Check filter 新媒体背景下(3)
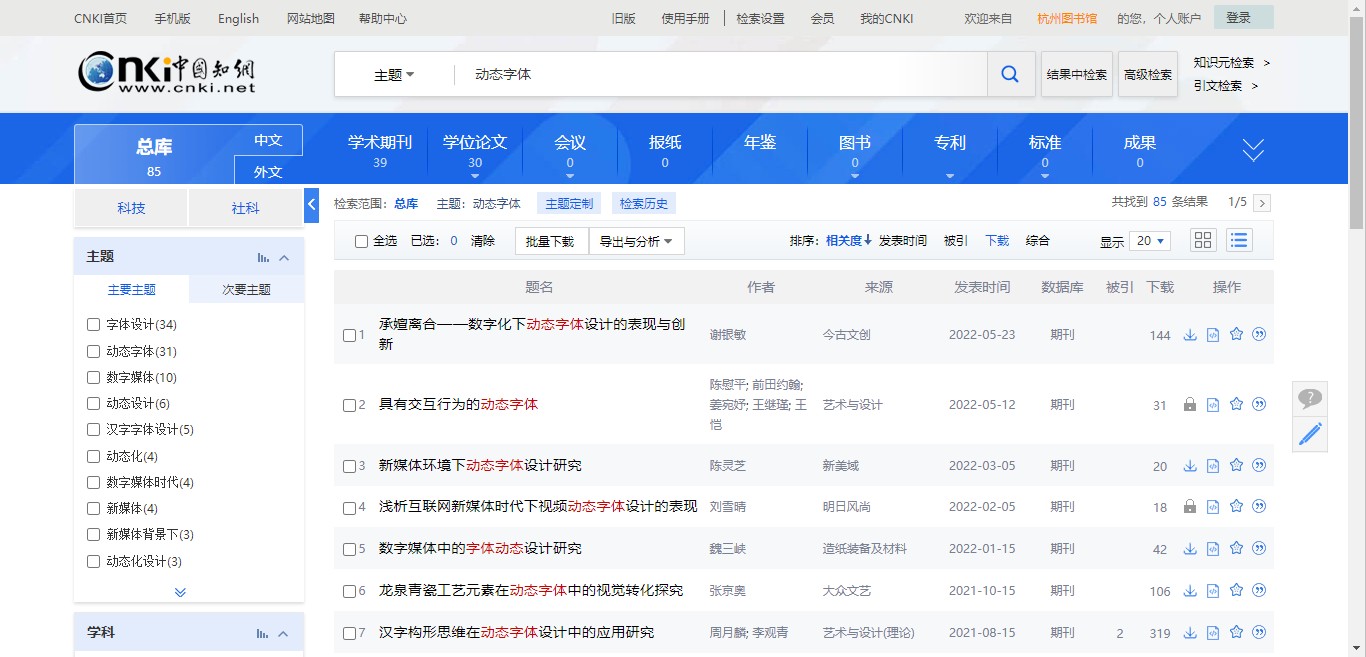Viewport: 1366px width, 657px height. [x=93, y=535]
